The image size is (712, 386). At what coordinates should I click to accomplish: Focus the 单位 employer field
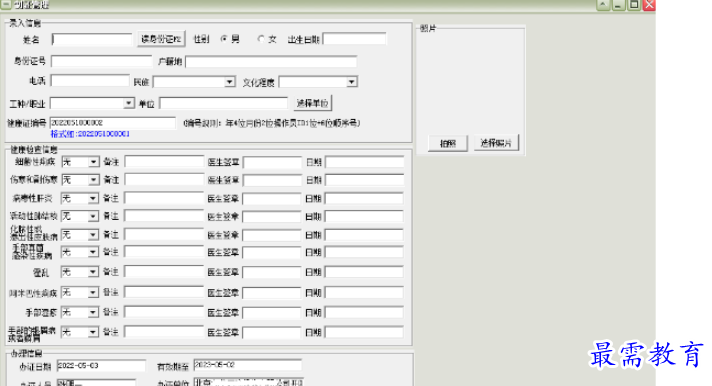(223, 103)
